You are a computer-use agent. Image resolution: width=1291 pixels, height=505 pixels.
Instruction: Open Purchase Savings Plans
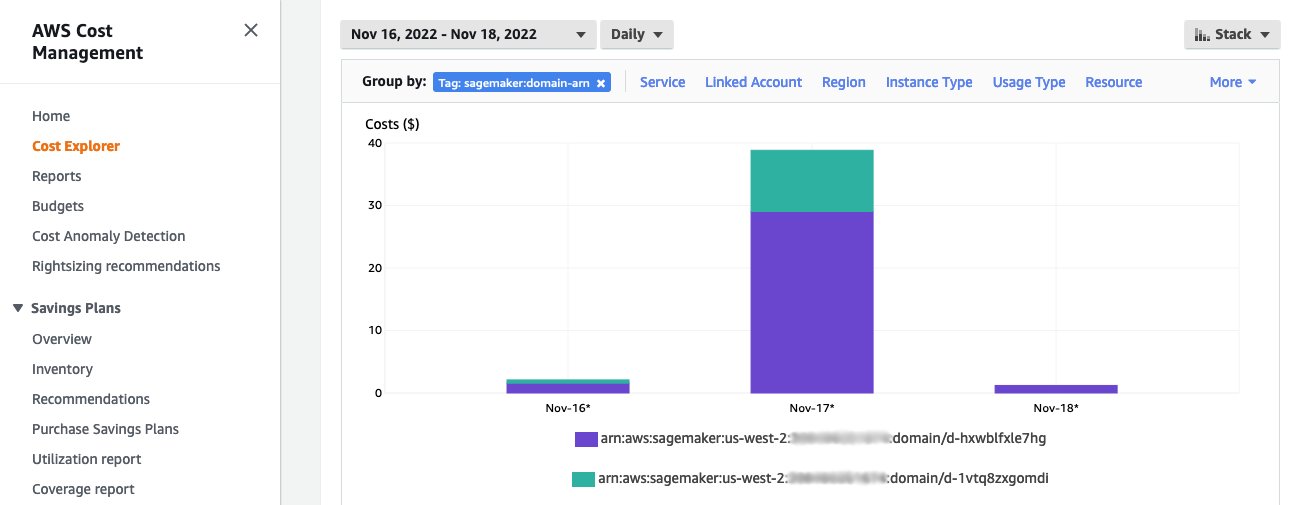(x=106, y=429)
